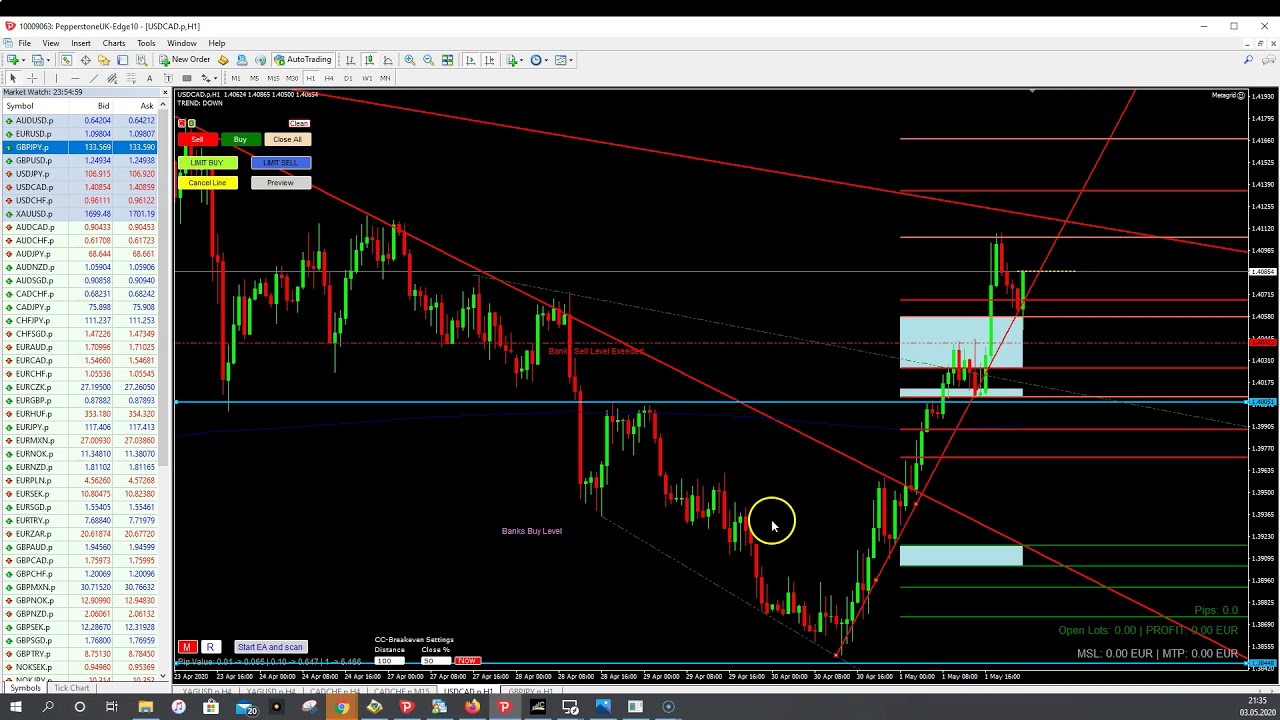
Task: Close the Market Watch panel
Action: click(x=165, y=92)
